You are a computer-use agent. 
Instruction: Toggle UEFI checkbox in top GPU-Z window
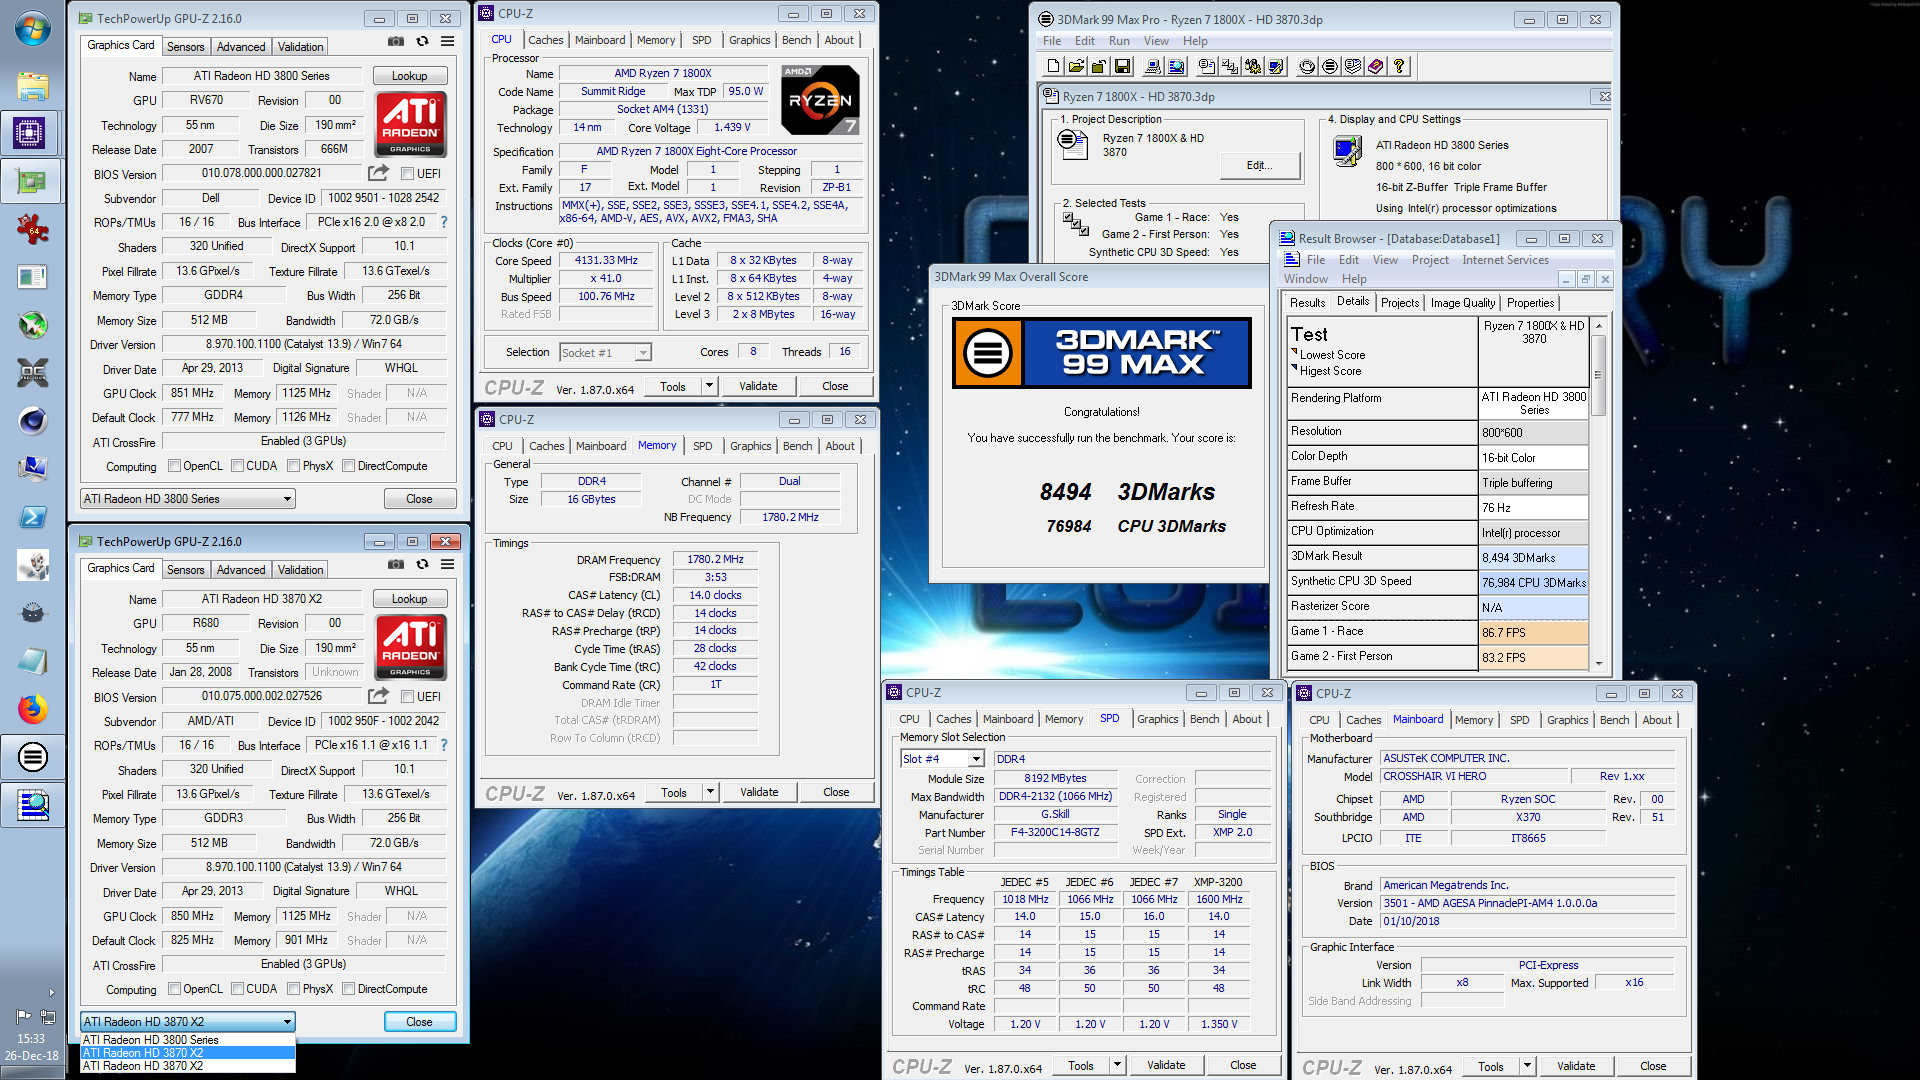point(407,173)
